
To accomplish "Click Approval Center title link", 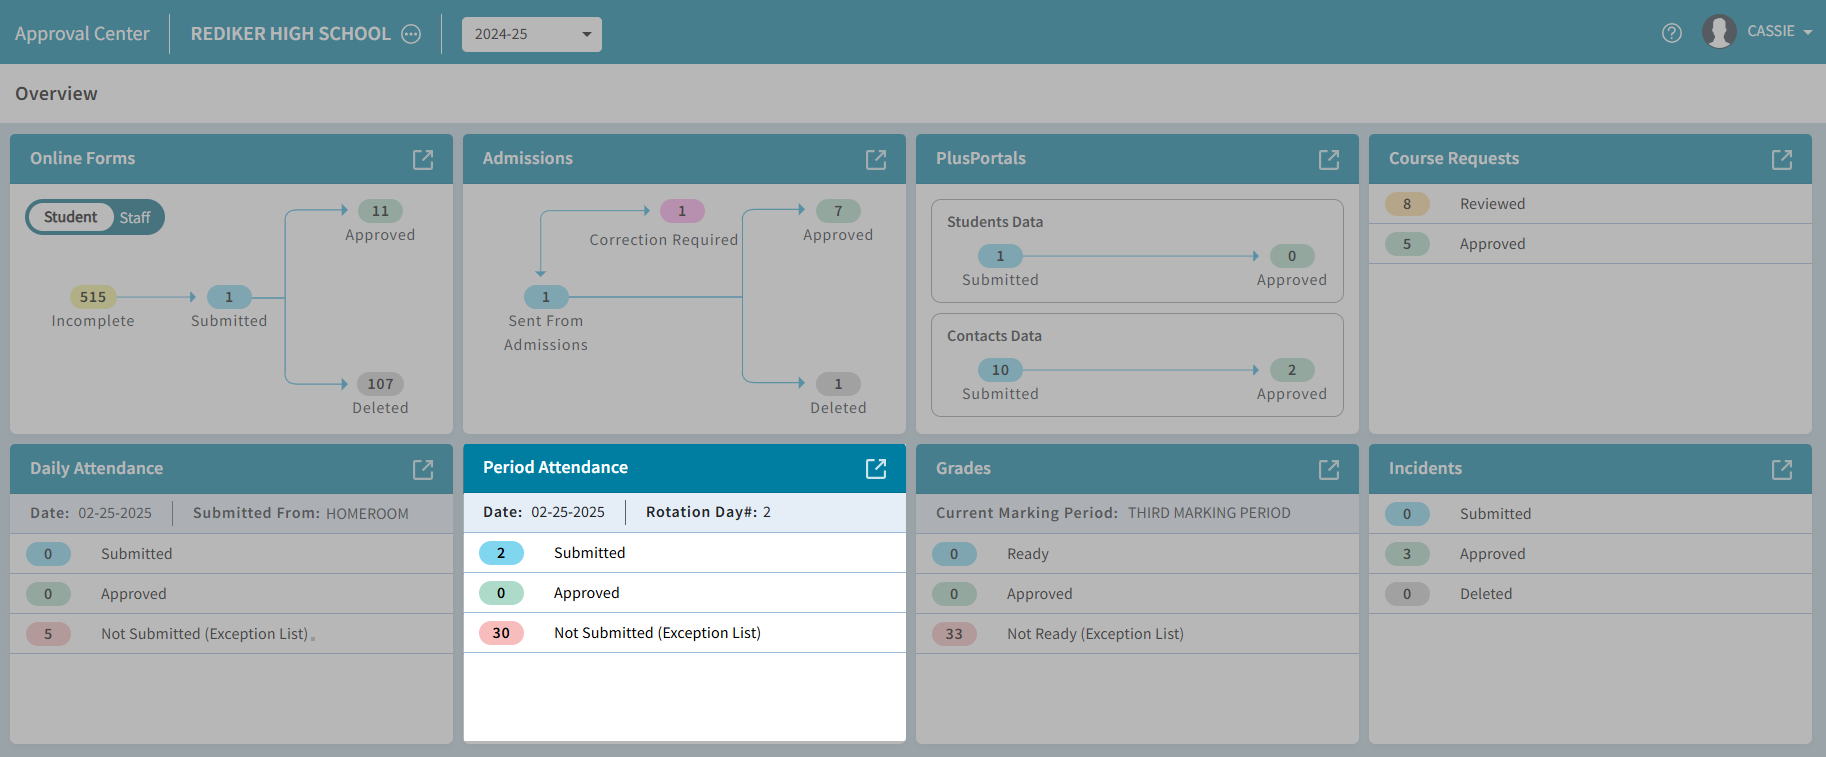I will [x=82, y=33].
